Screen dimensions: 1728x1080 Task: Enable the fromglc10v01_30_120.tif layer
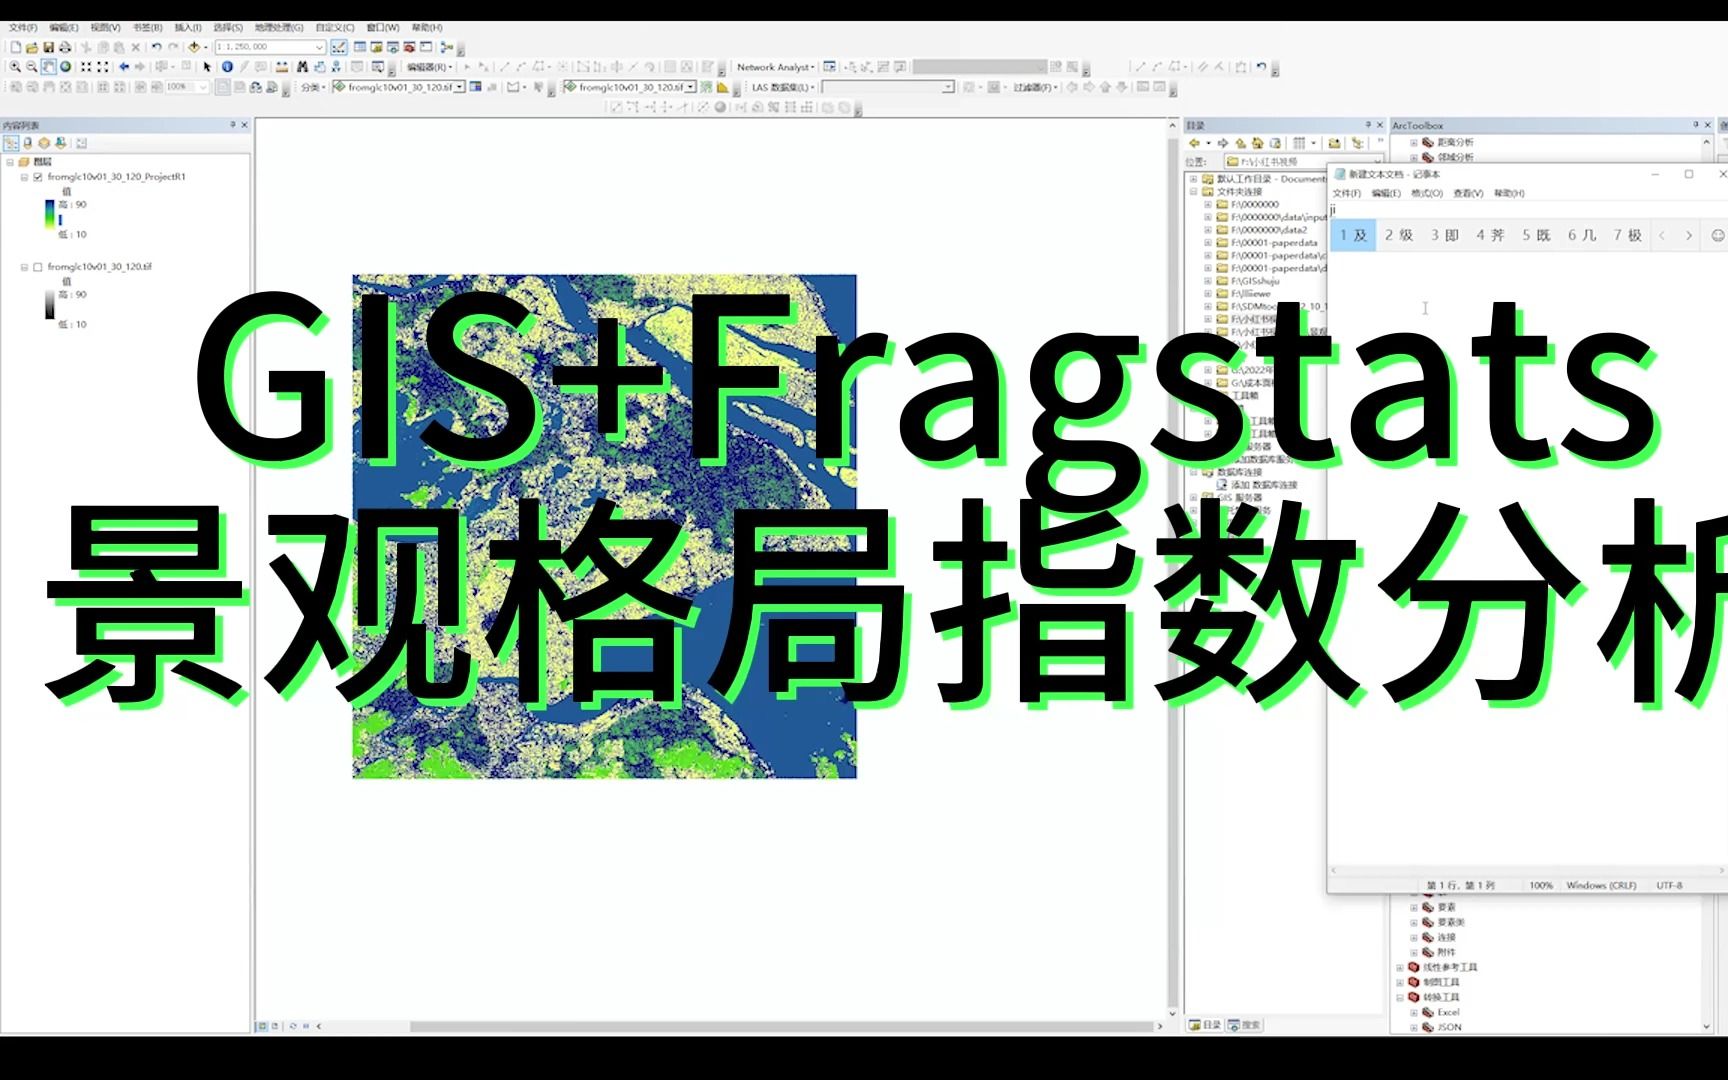[x=37, y=267]
